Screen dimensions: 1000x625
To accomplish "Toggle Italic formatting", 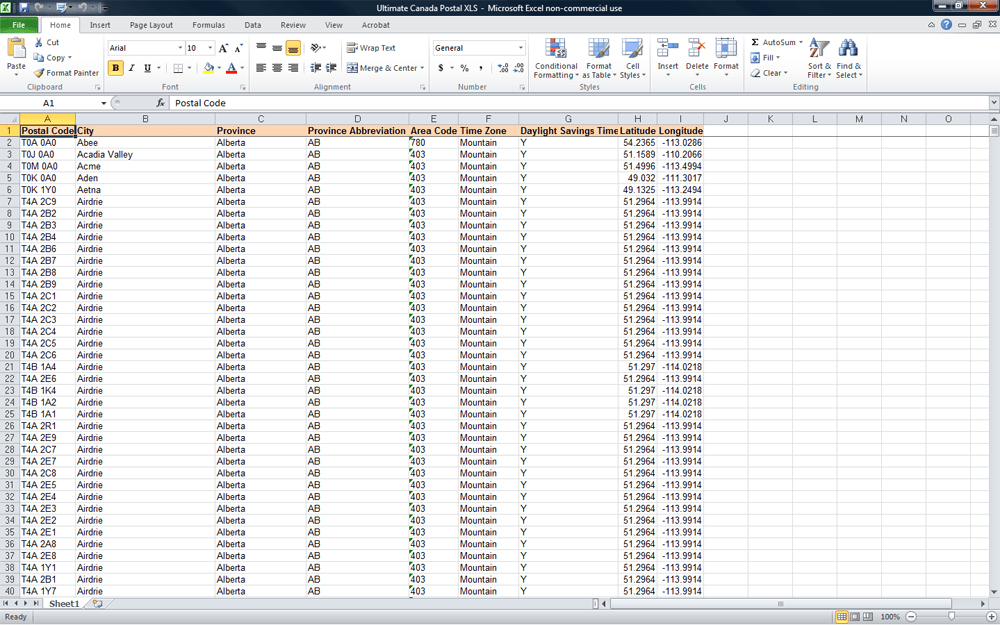I will 131,68.
